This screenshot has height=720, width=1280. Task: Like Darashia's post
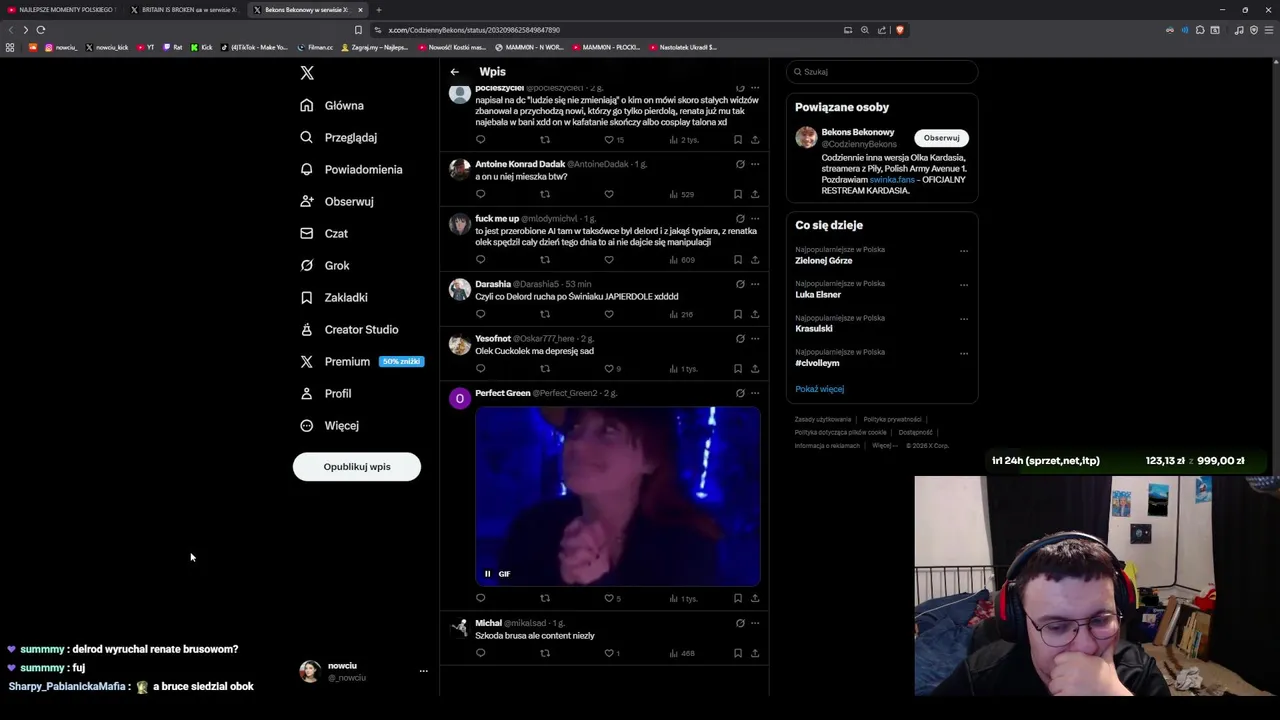[x=608, y=314]
